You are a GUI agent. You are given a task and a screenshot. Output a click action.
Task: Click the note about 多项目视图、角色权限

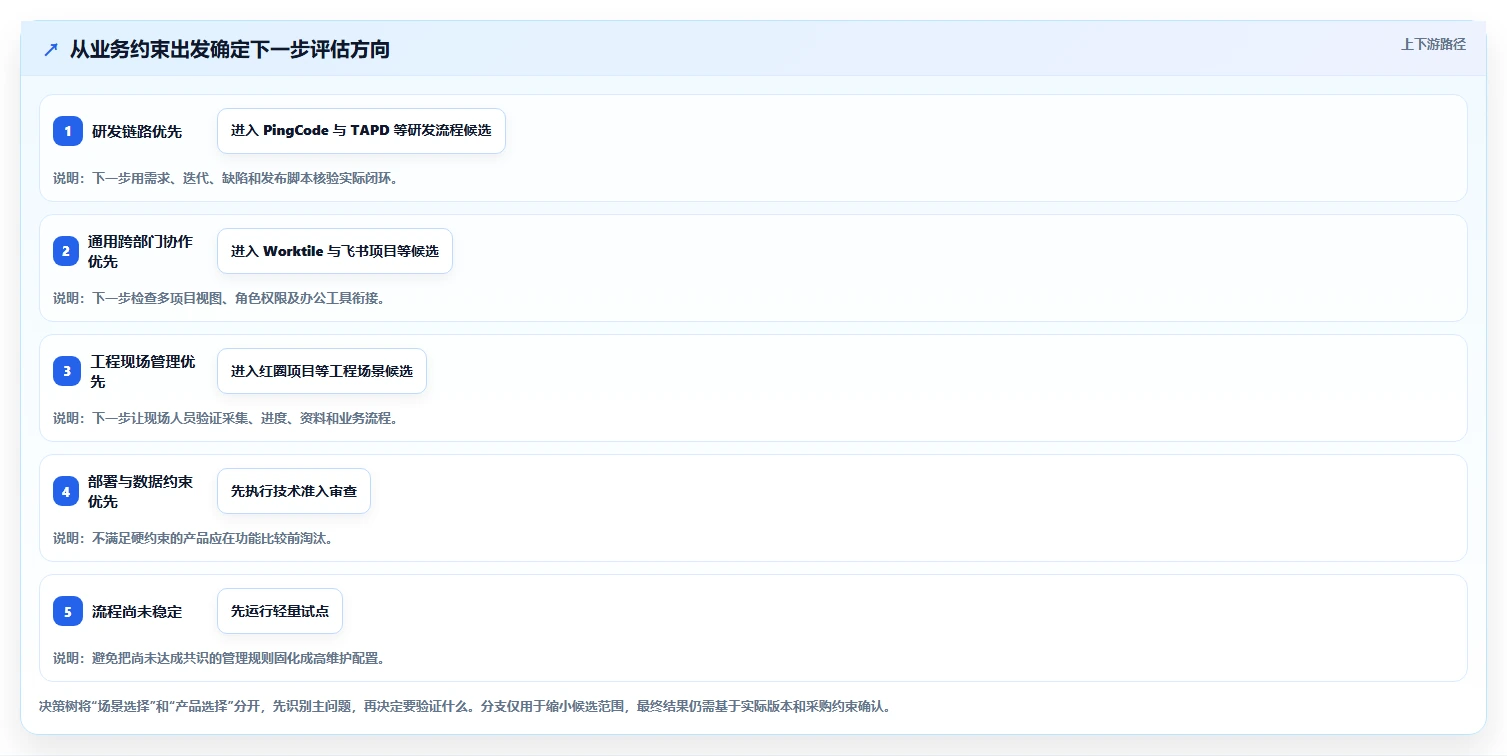tap(219, 298)
